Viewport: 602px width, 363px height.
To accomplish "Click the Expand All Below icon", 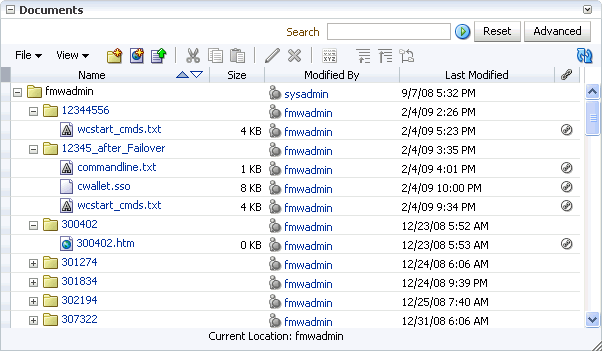I will coord(363,56).
